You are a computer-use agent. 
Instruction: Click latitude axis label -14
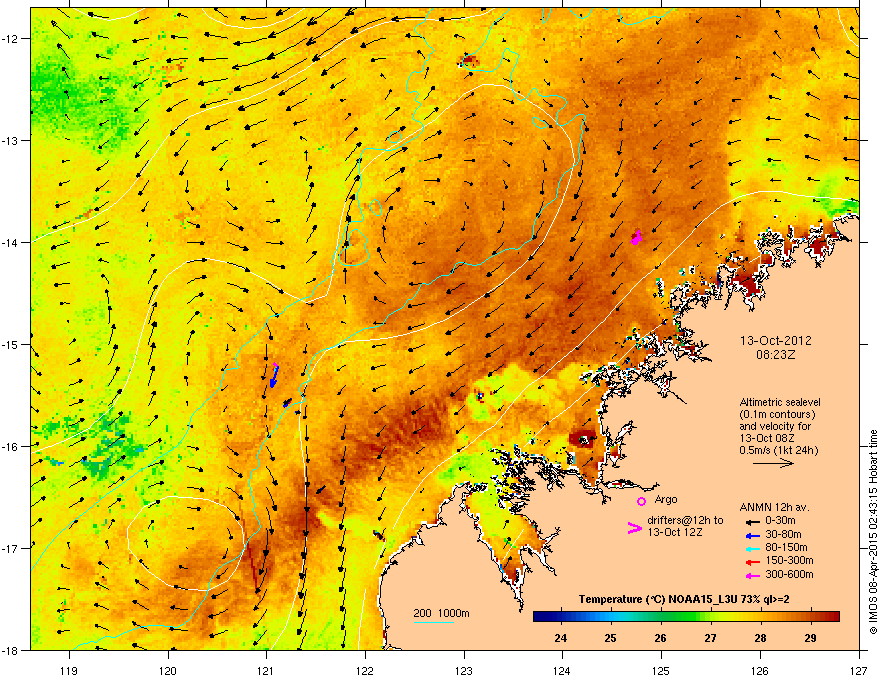11,242
